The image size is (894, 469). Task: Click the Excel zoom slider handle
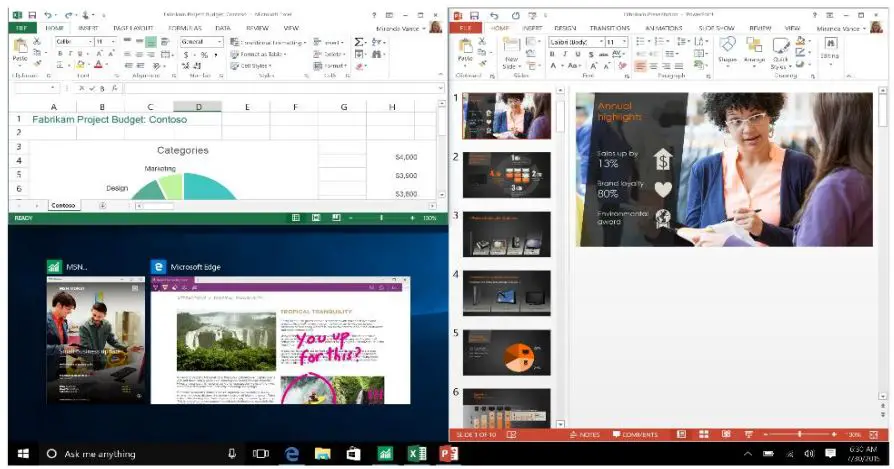point(381,218)
